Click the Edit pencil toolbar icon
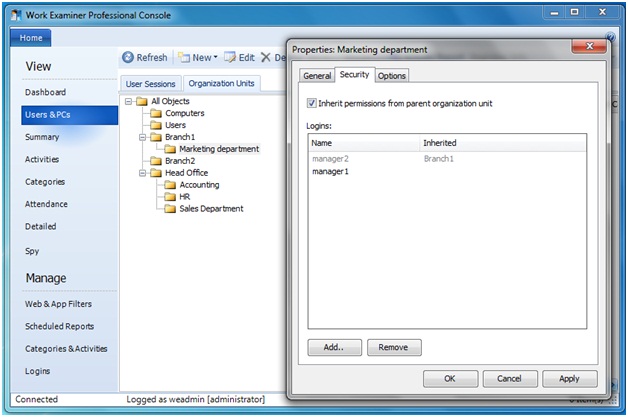The image size is (628, 418). coord(230,58)
